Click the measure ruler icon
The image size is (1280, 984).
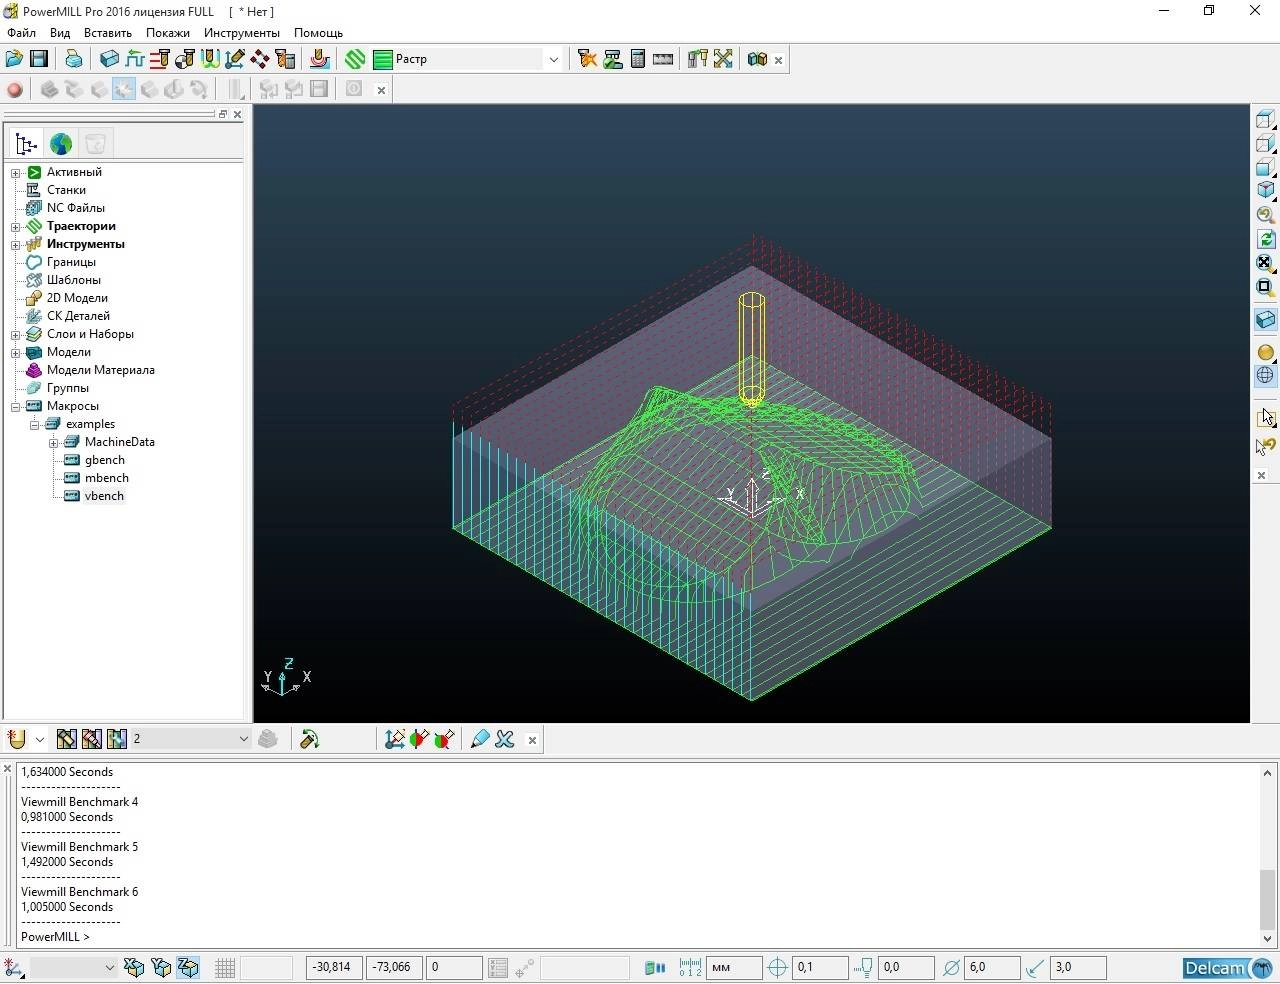663,59
